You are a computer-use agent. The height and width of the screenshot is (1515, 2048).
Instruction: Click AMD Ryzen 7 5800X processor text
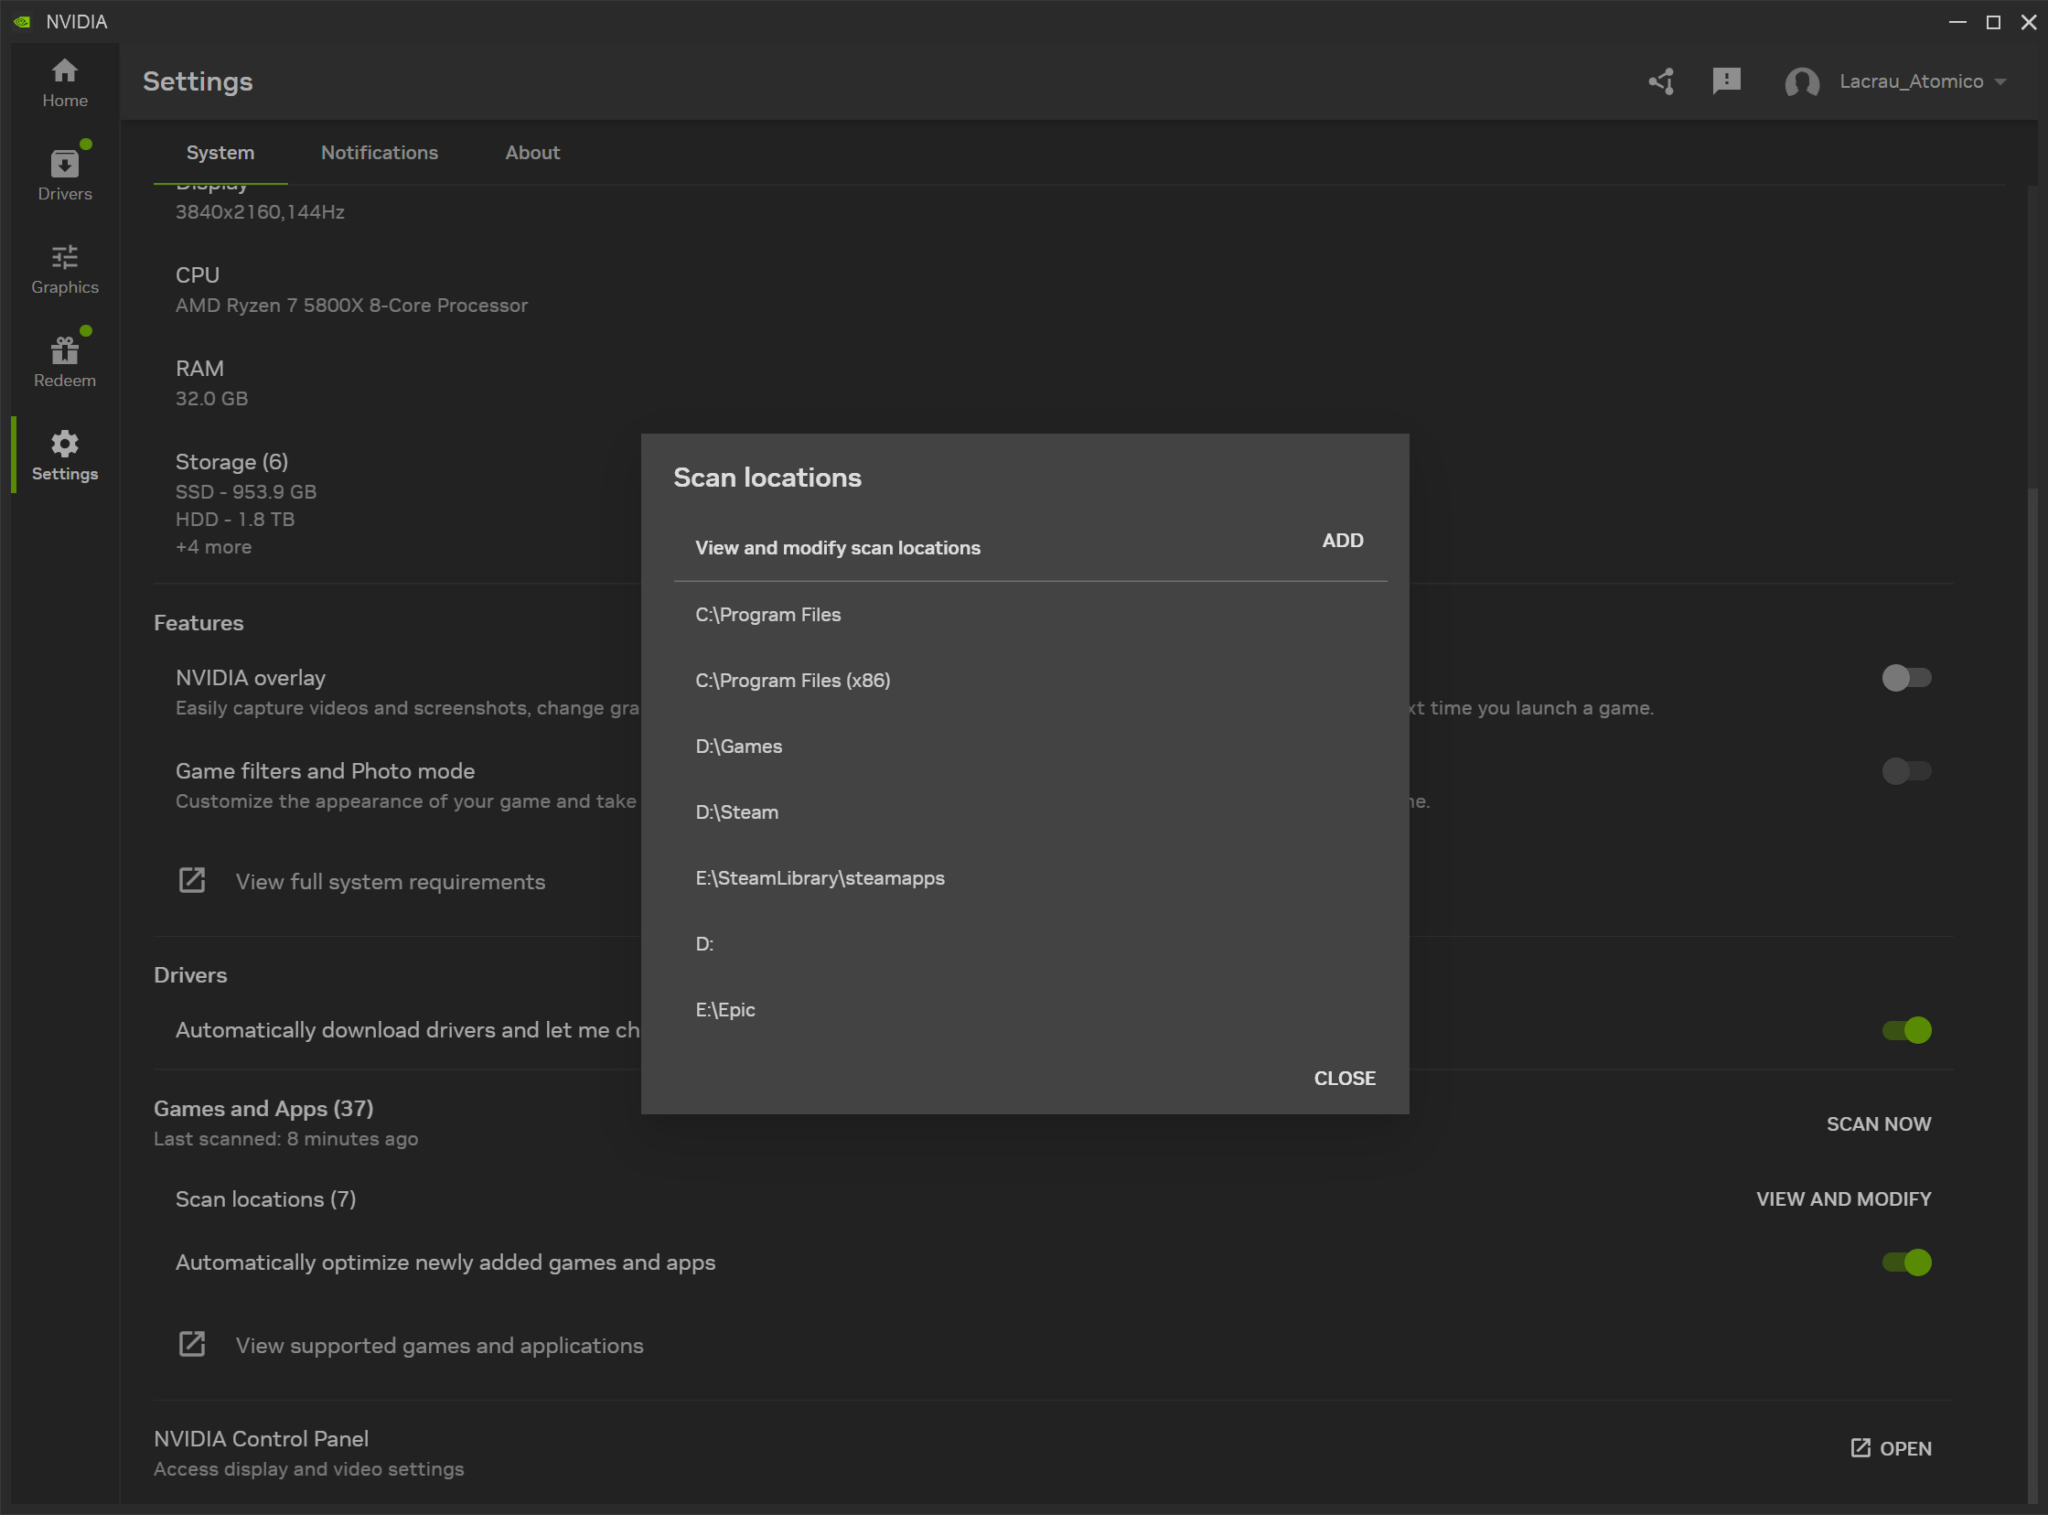(351, 306)
